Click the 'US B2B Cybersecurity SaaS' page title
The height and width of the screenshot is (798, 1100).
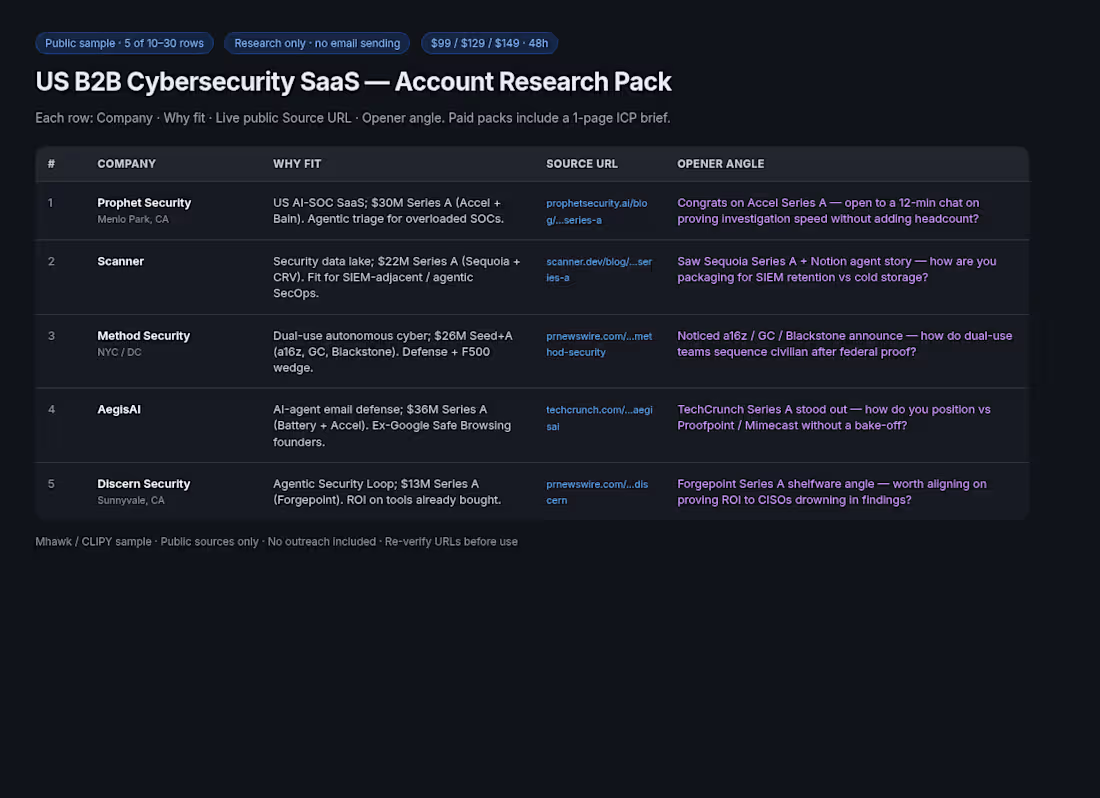tap(354, 81)
